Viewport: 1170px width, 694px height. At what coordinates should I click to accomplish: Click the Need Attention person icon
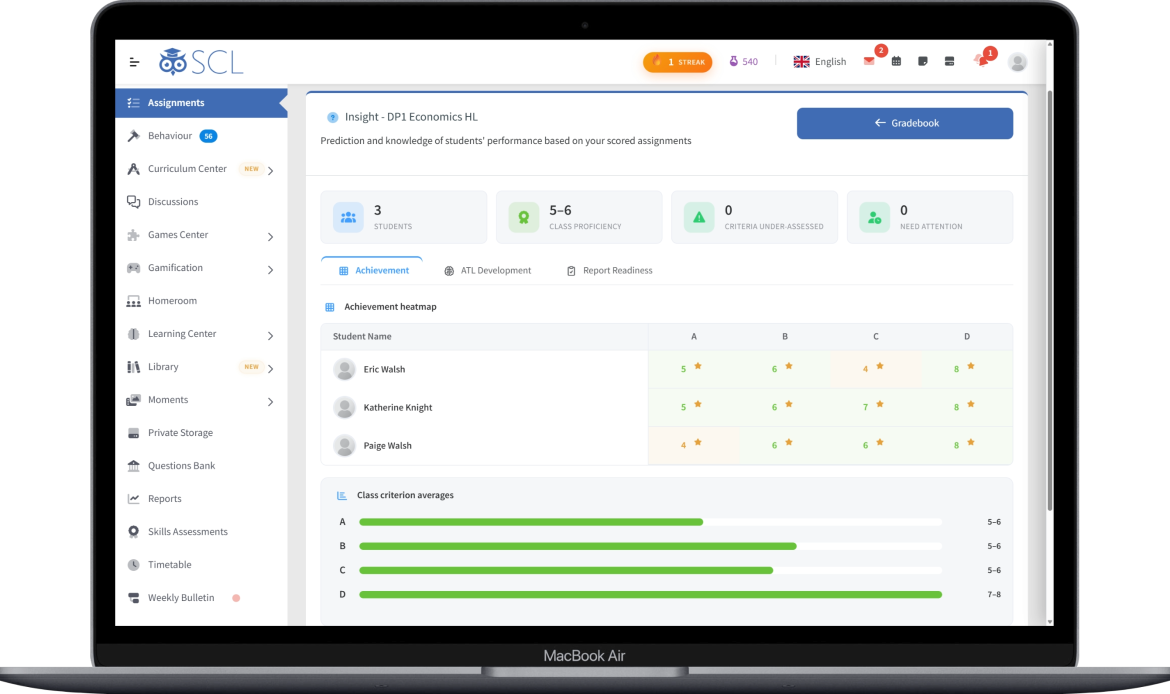coord(875,217)
